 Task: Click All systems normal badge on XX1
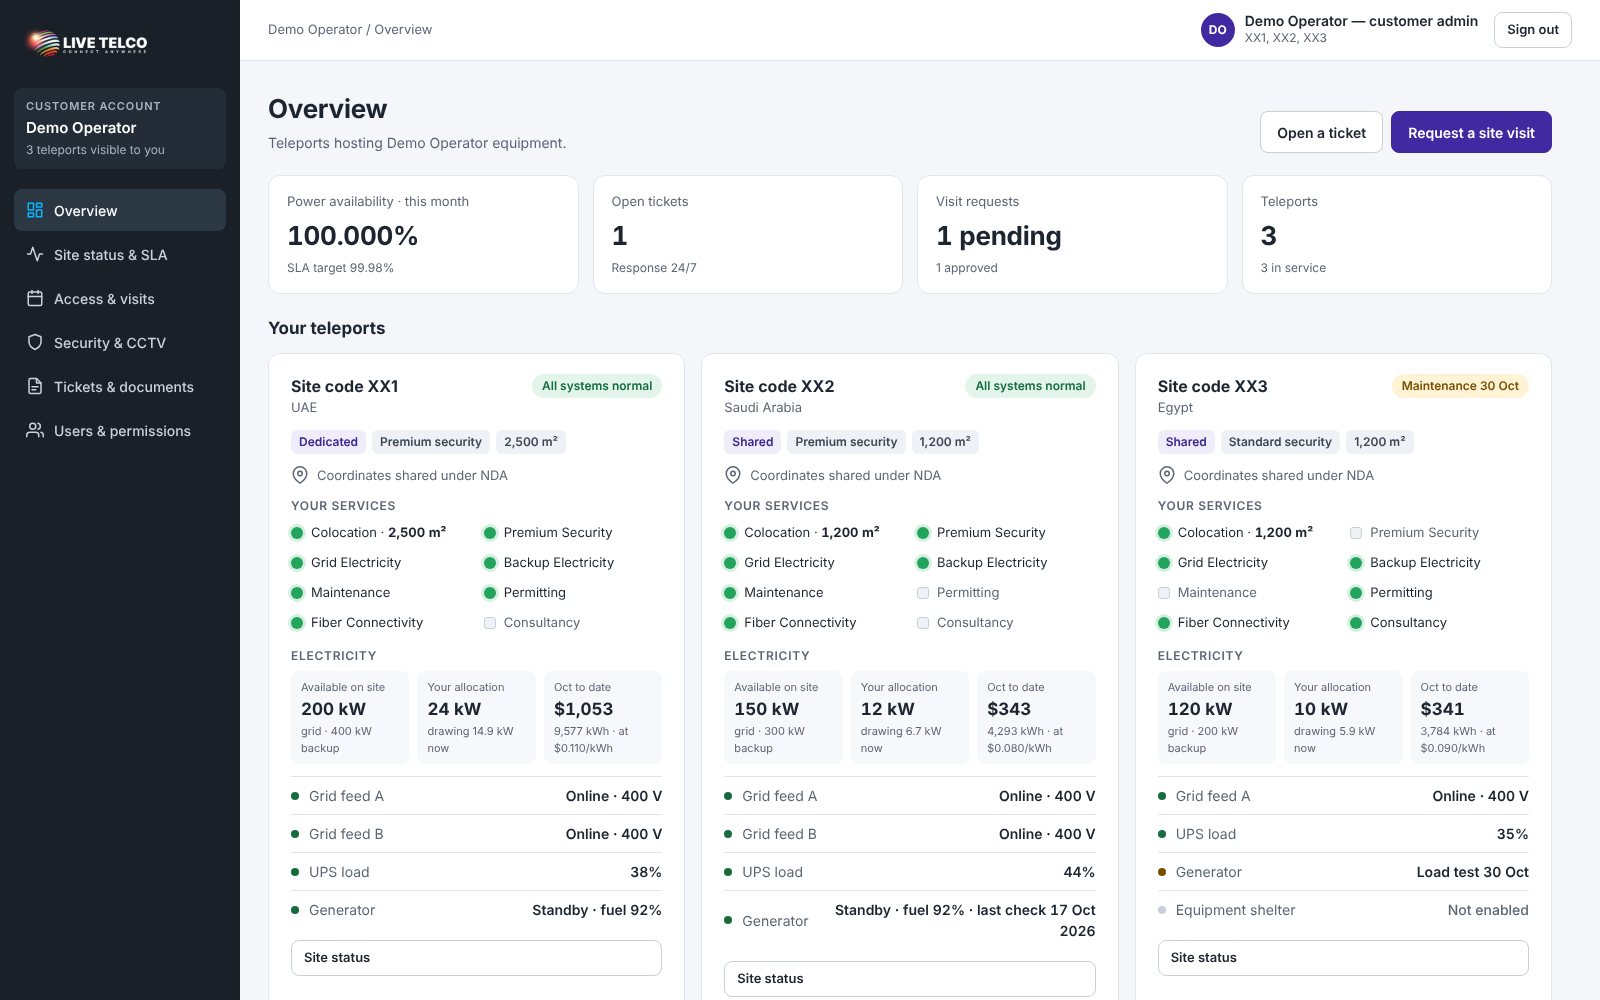coord(597,386)
